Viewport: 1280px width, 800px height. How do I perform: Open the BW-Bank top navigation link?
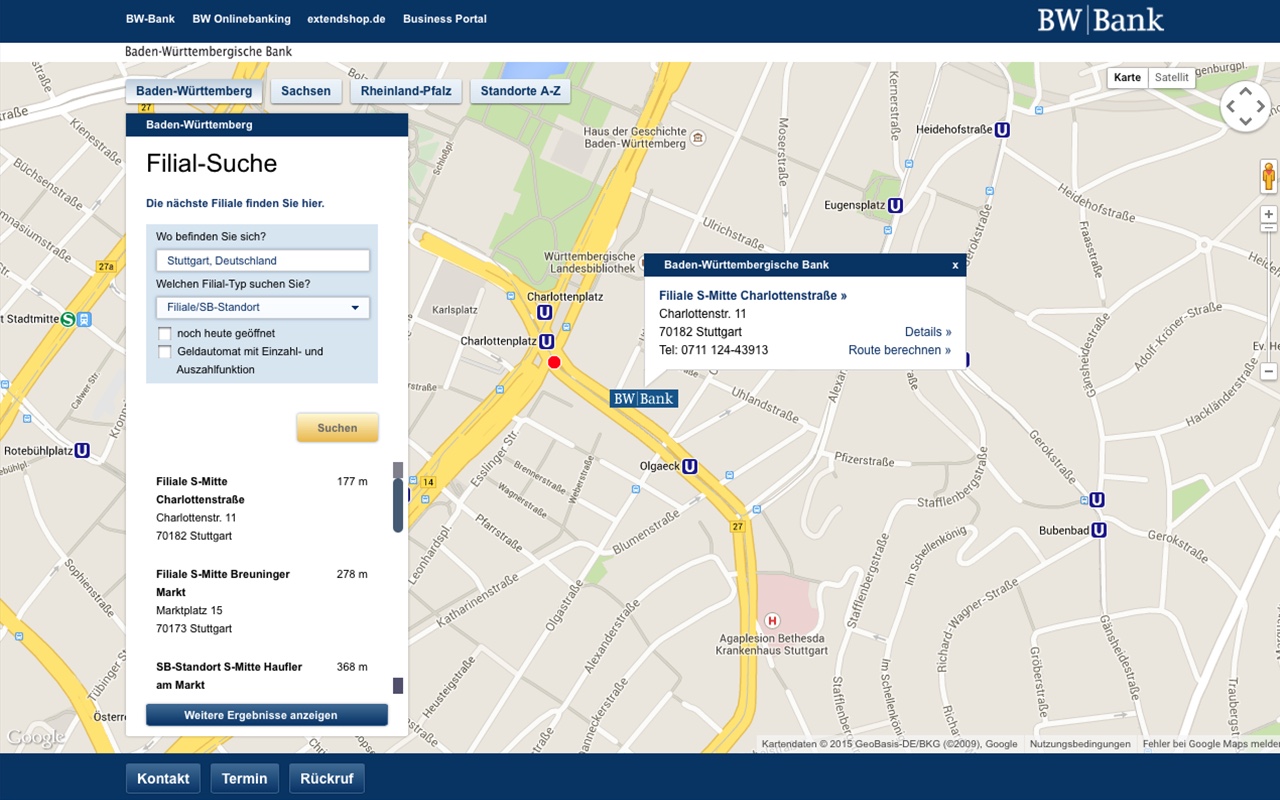150,19
